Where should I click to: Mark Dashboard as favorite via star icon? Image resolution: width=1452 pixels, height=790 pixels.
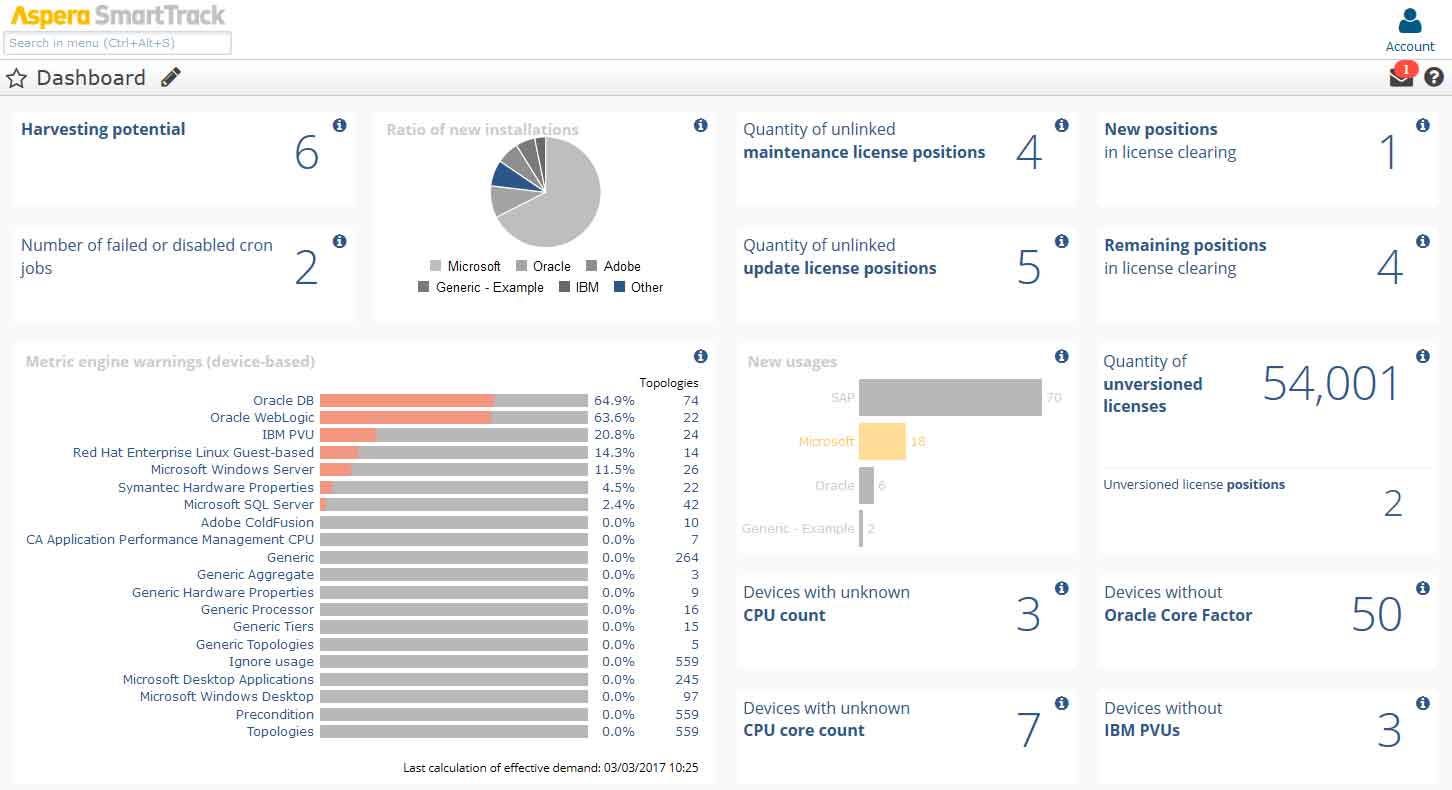pos(16,76)
